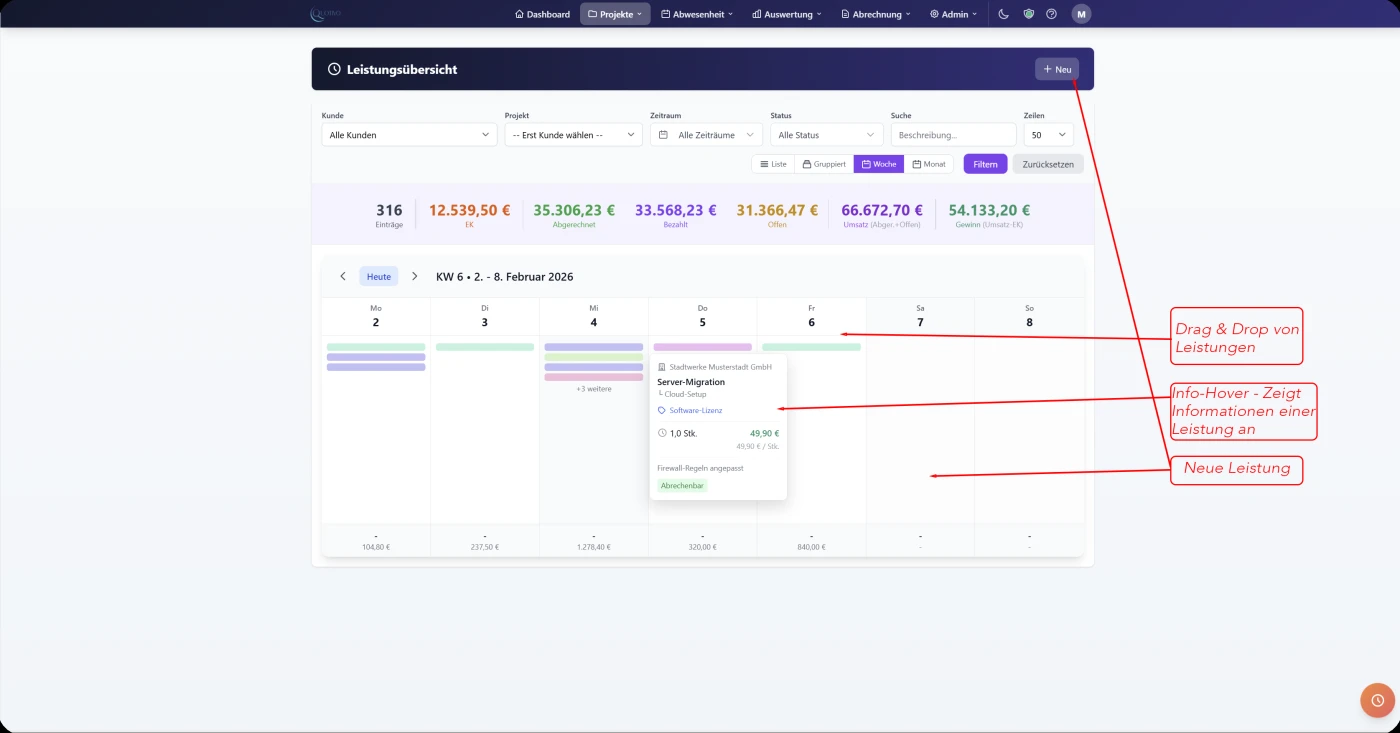Click the orange floating timer button
The height and width of the screenshot is (733, 1400).
click(1377, 700)
